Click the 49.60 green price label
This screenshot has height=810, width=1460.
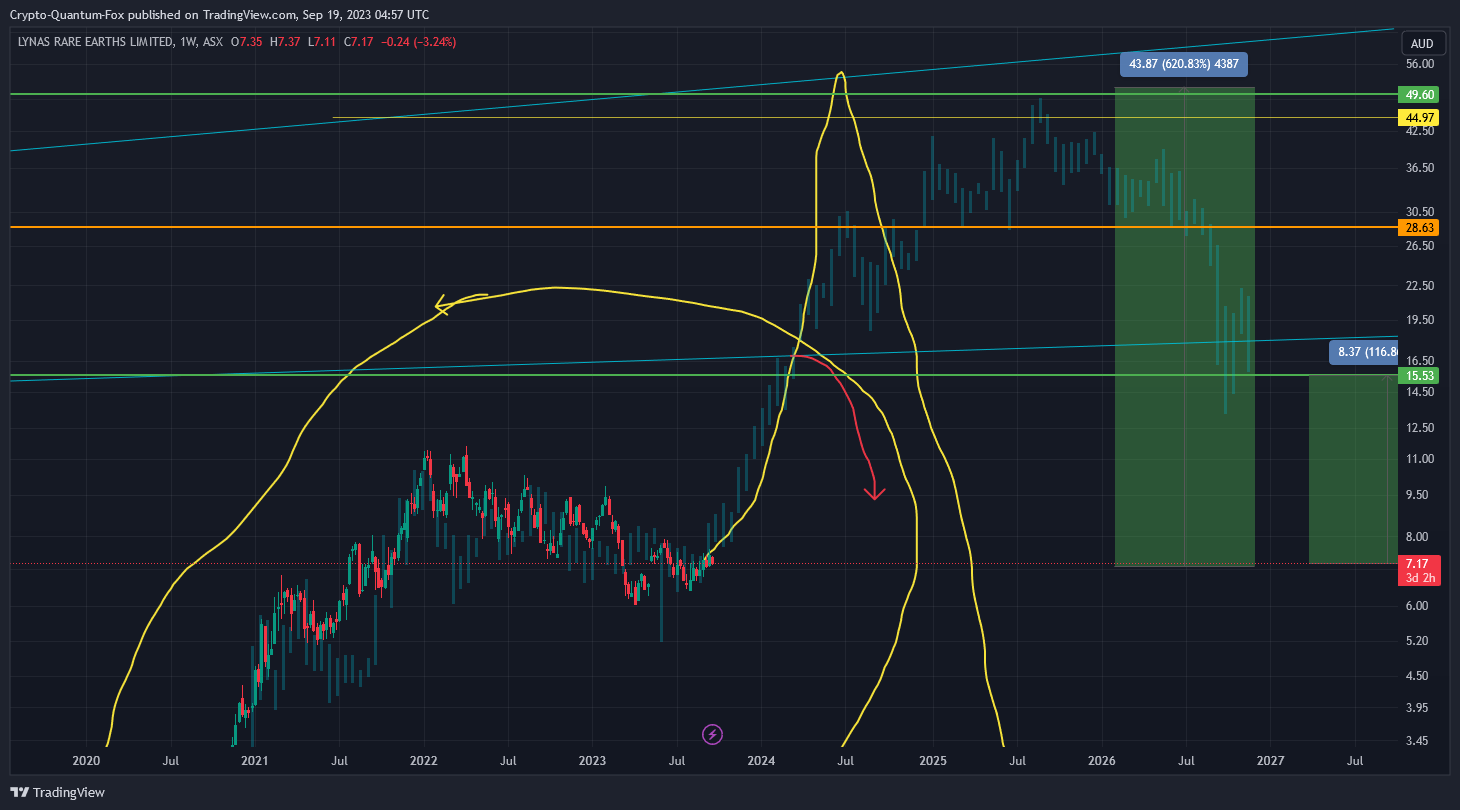click(1419, 94)
